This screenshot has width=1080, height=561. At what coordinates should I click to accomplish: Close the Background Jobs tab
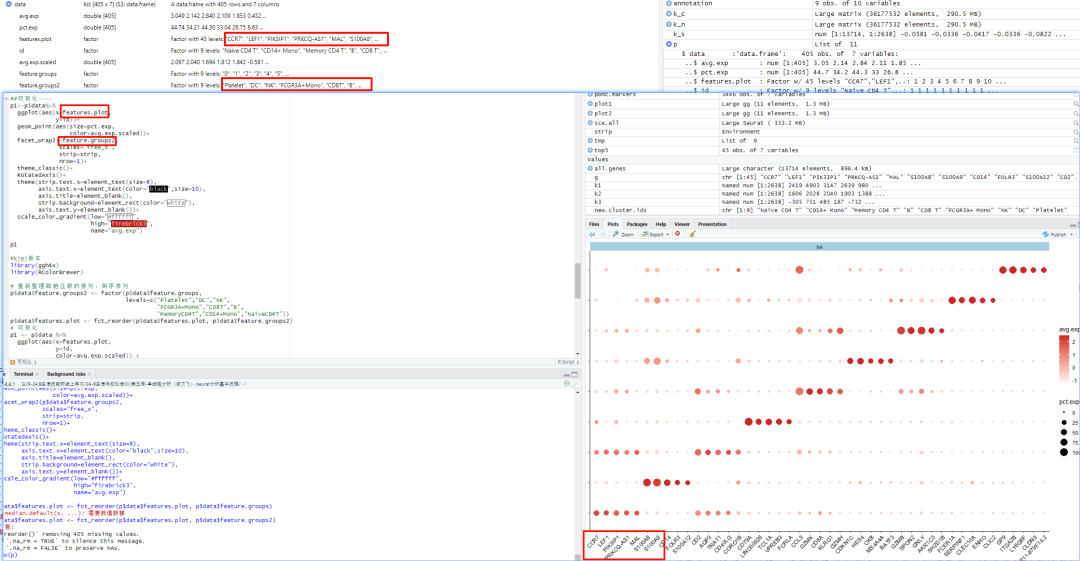pos(90,374)
